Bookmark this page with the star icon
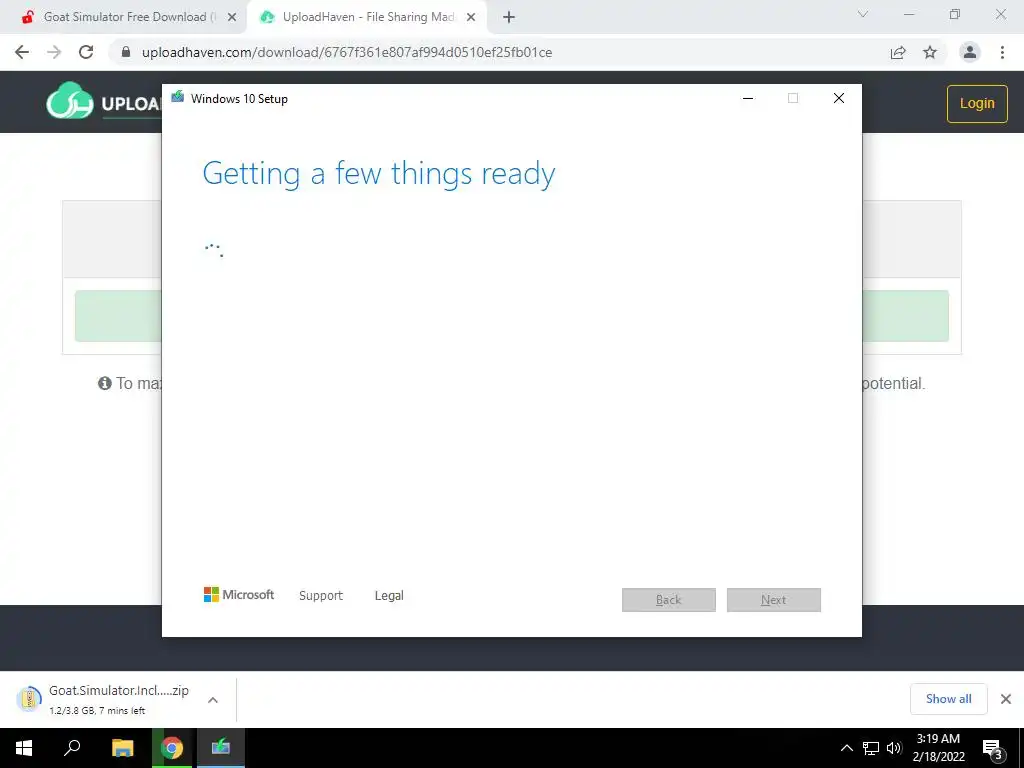Viewport: 1024px width, 768px height. [930, 52]
